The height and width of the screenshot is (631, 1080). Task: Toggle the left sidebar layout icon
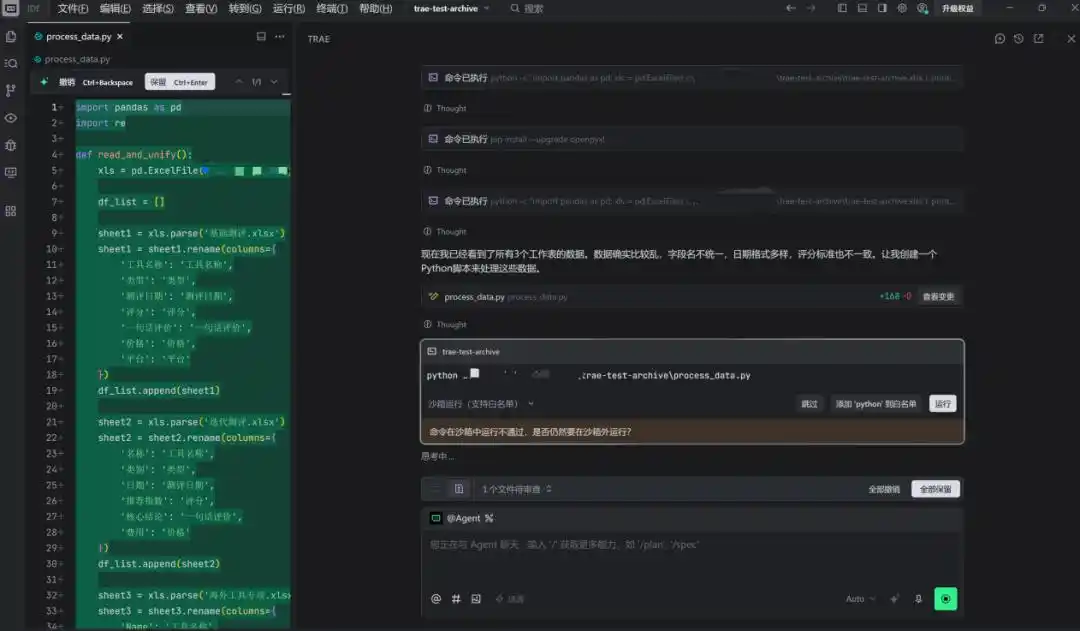[842, 8]
